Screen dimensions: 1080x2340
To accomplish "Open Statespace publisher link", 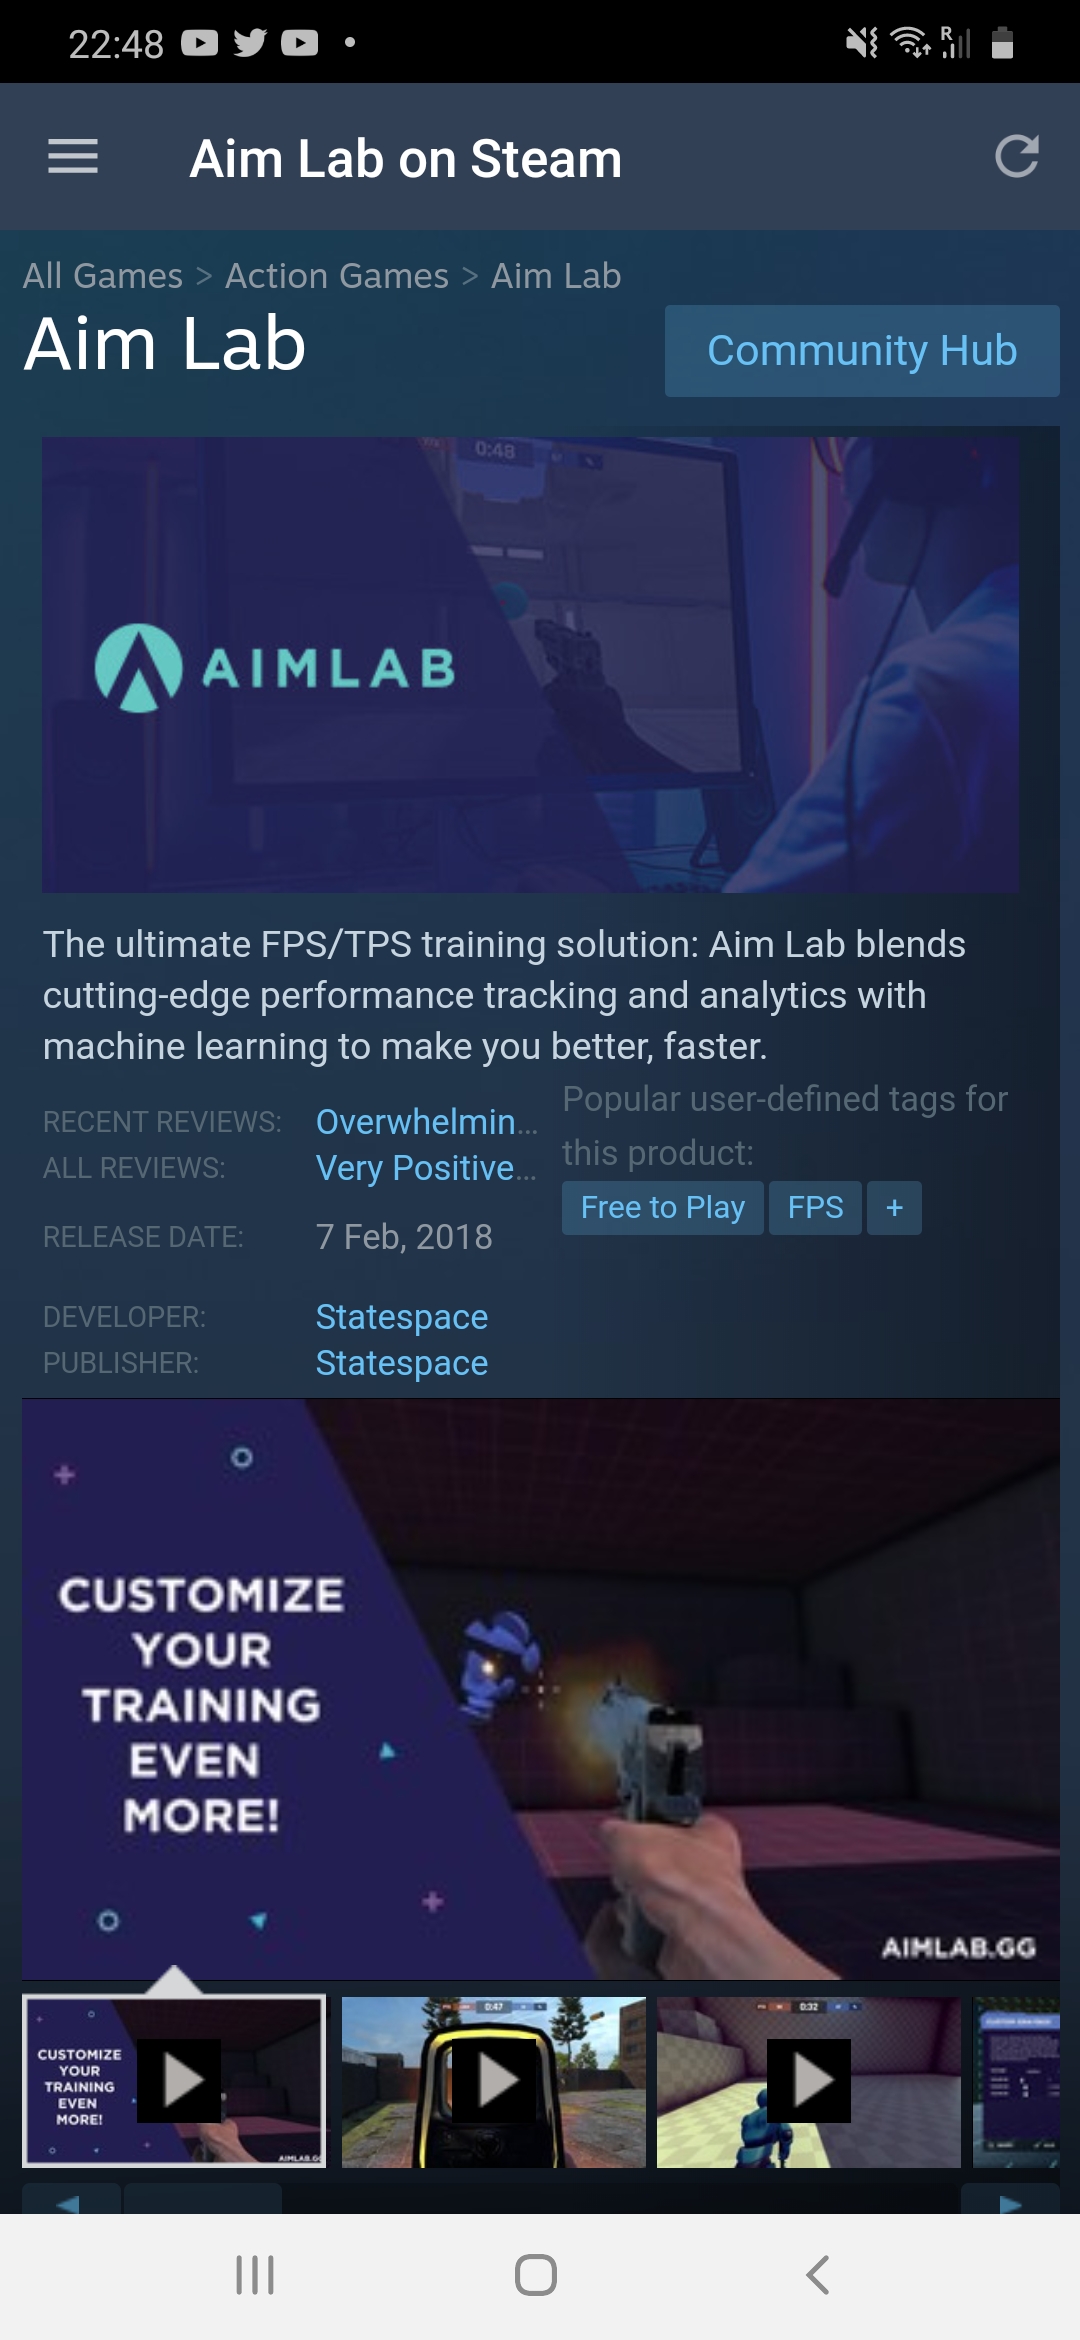I will 402,1363.
